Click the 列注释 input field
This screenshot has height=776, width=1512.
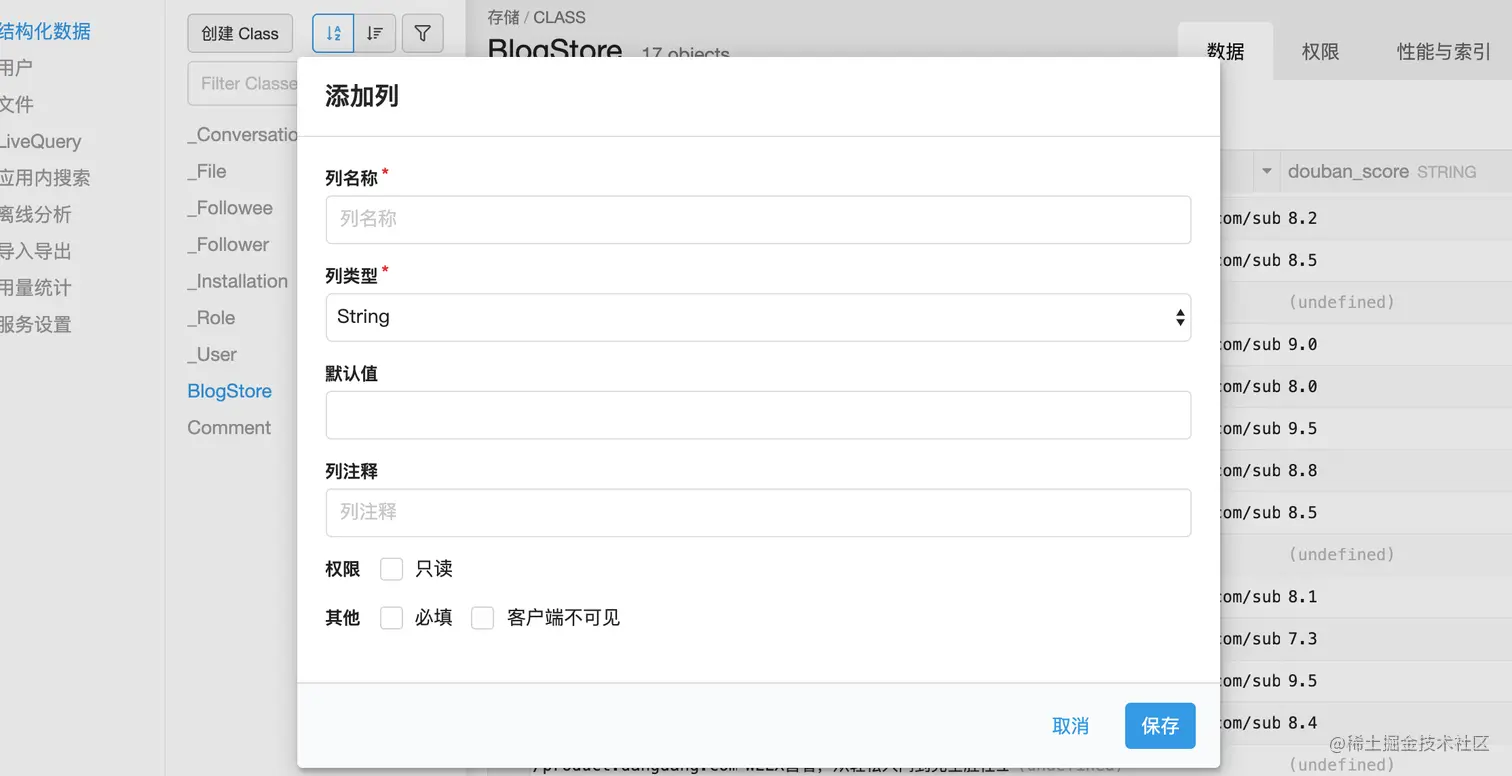click(758, 512)
